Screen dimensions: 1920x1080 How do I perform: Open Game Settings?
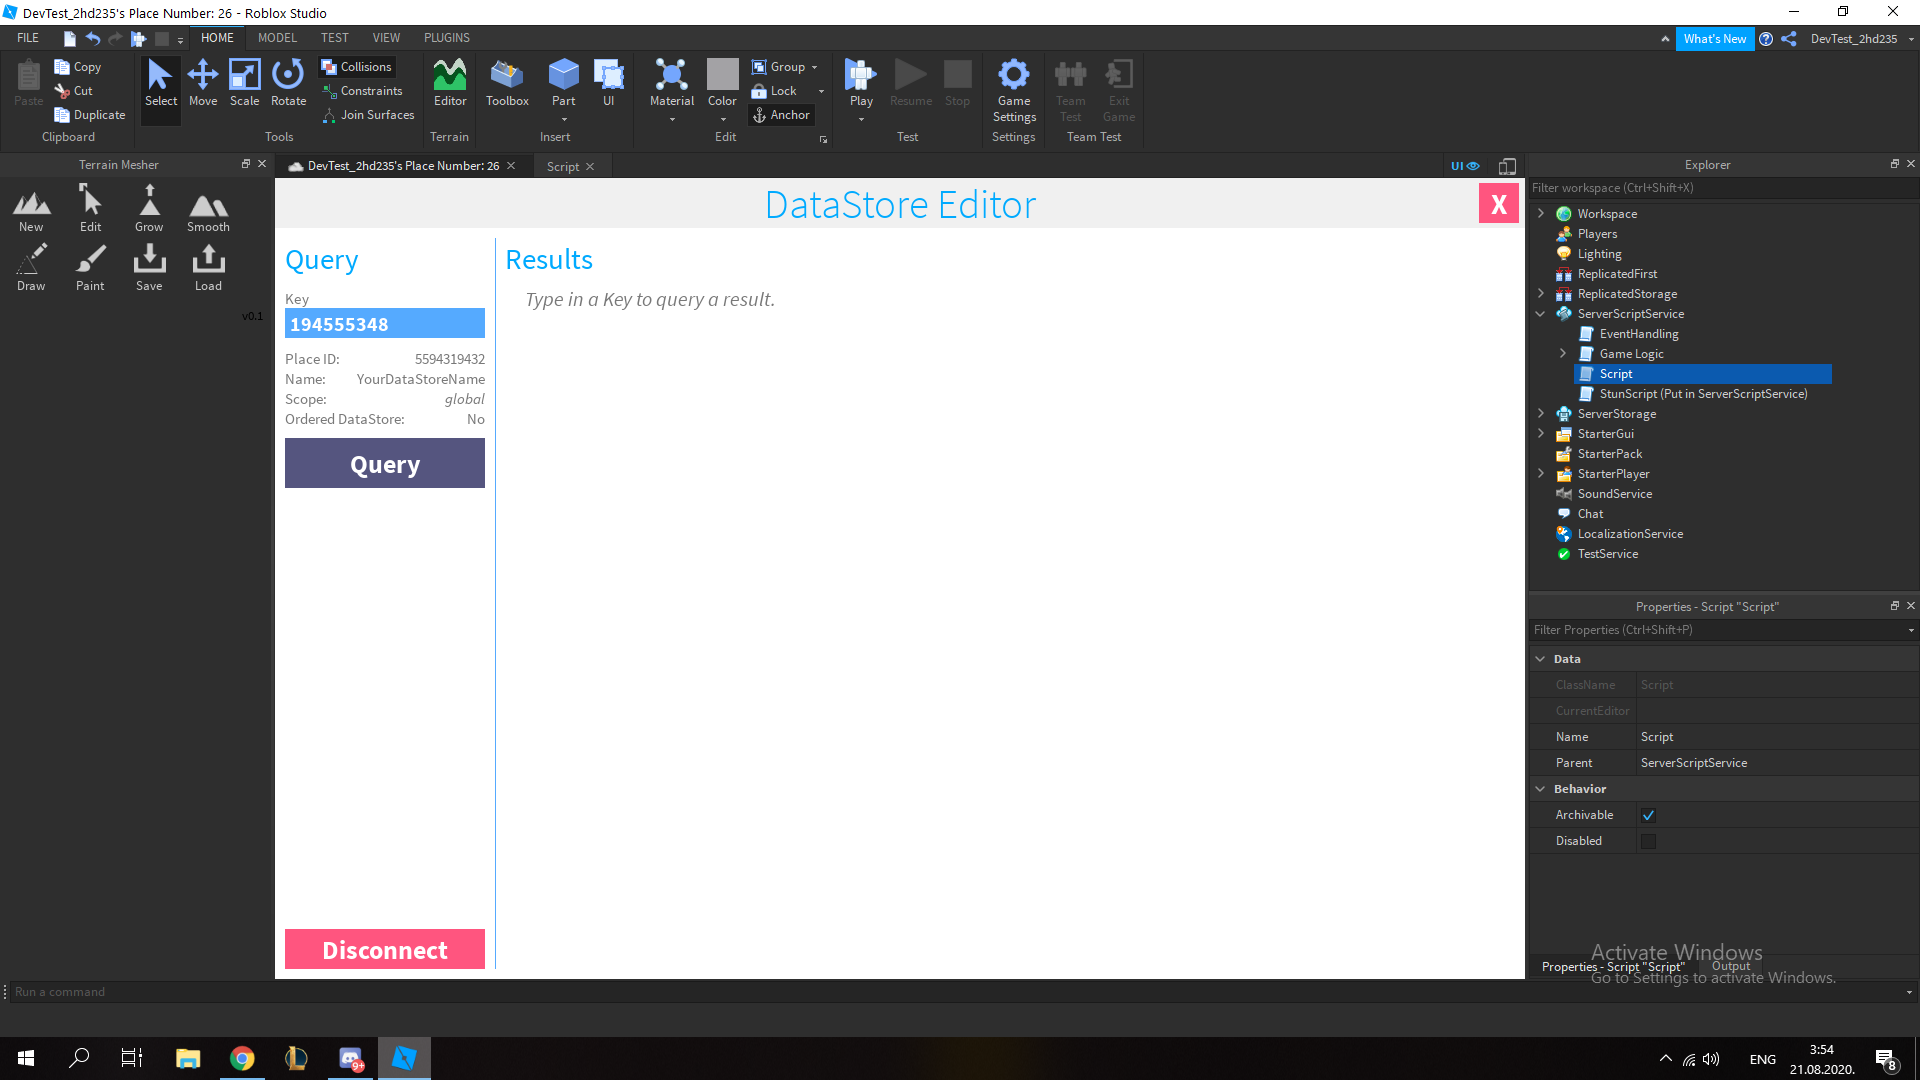click(1013, 90)
